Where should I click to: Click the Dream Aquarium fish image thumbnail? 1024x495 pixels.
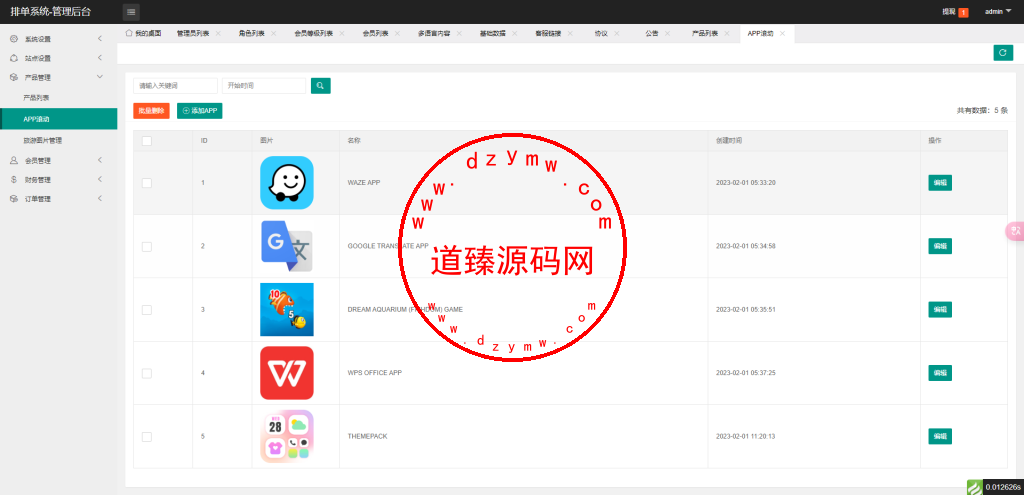point(287,310)
